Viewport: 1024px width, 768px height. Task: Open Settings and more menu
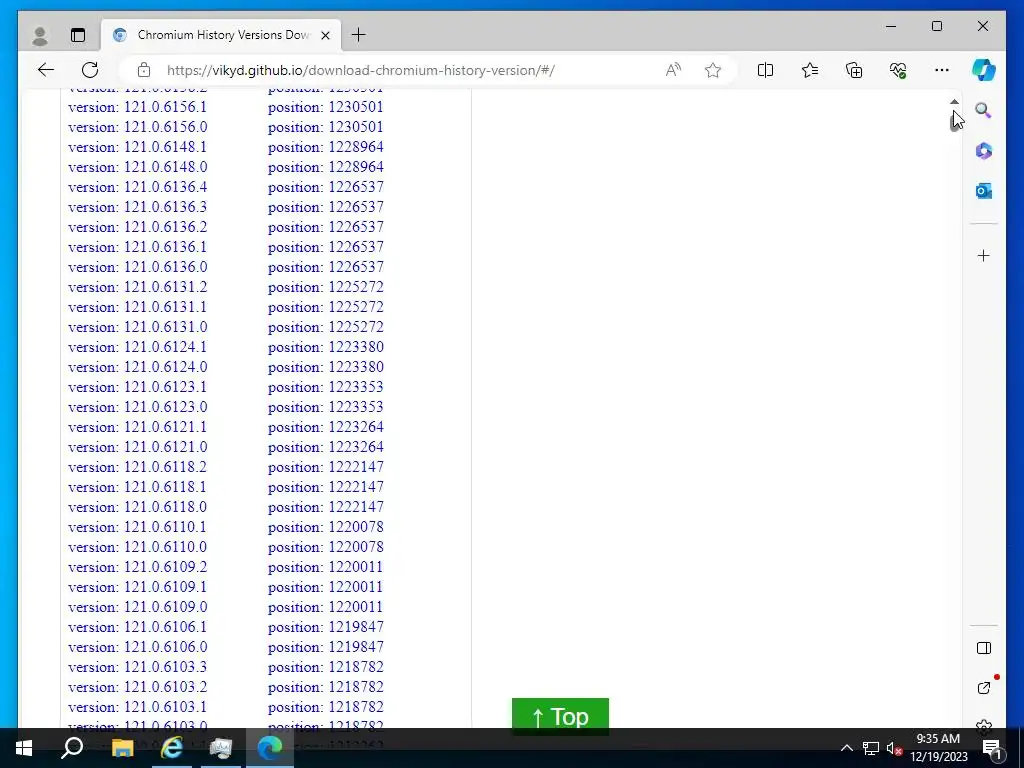(x=942, y=70)
